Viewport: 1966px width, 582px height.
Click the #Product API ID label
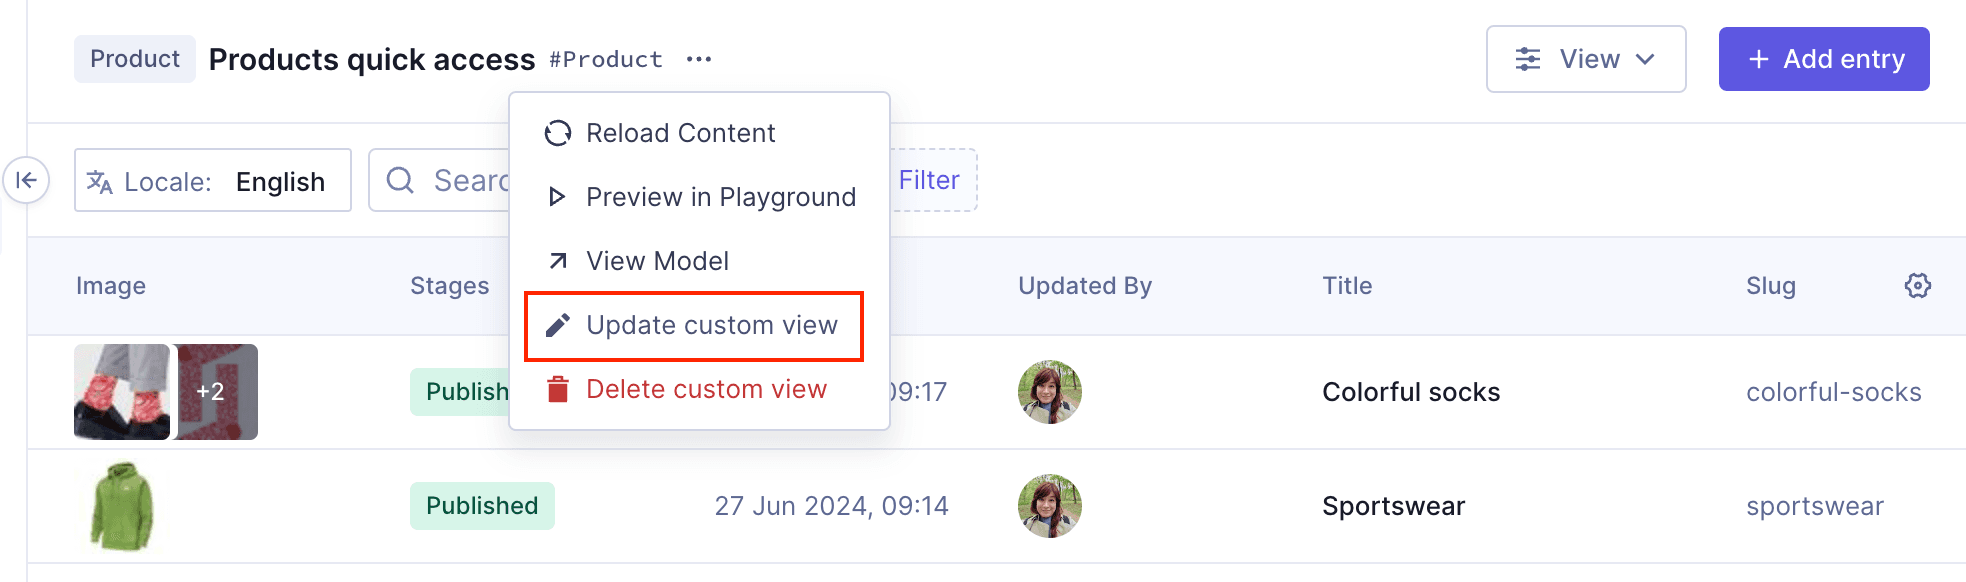click(x=606, y=60)
